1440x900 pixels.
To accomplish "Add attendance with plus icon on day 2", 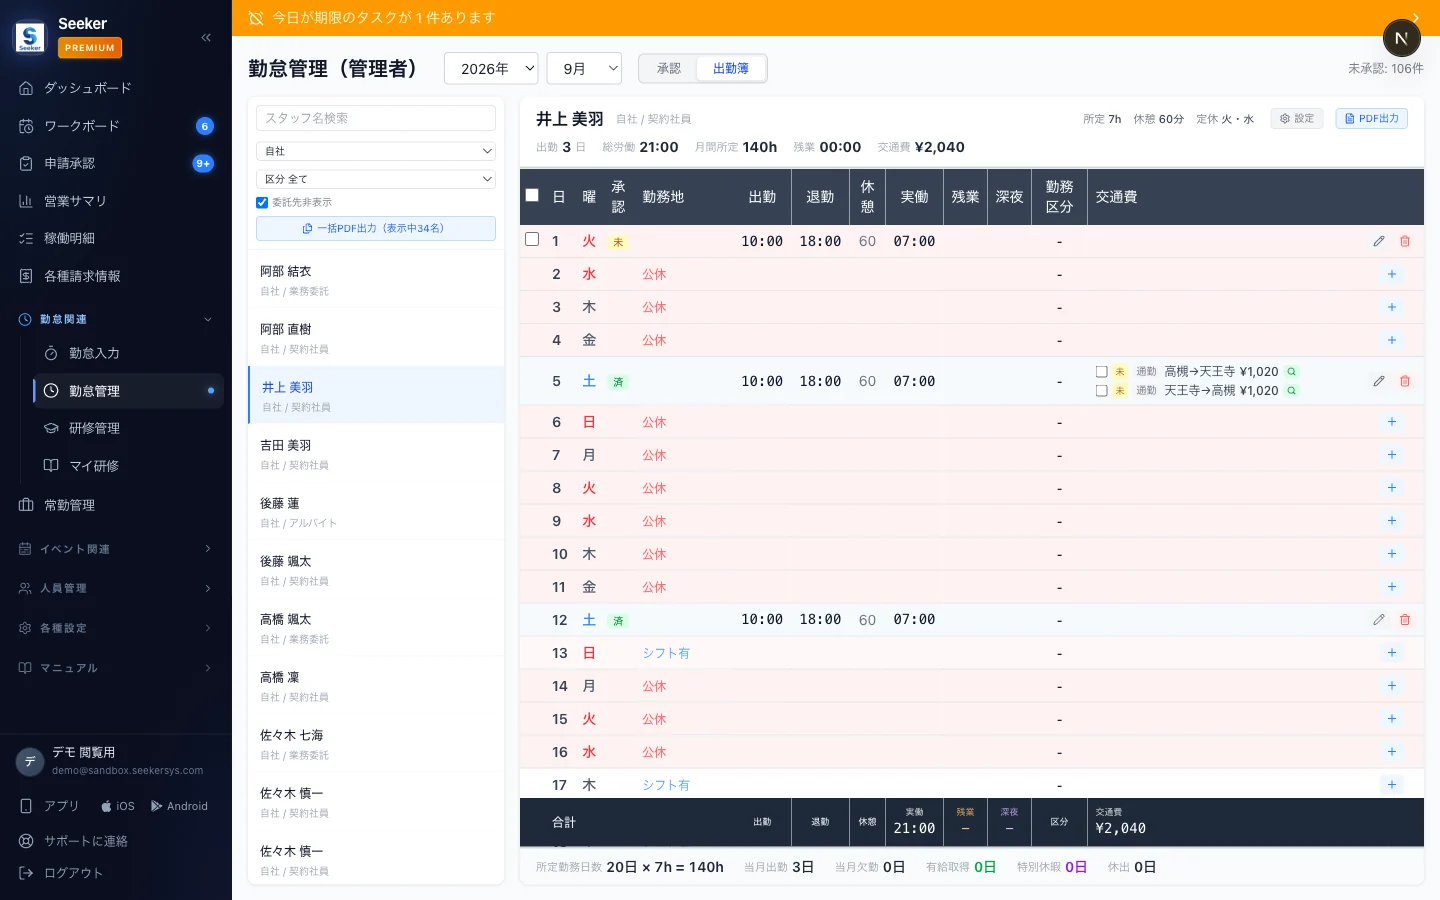I will 1392,274.
